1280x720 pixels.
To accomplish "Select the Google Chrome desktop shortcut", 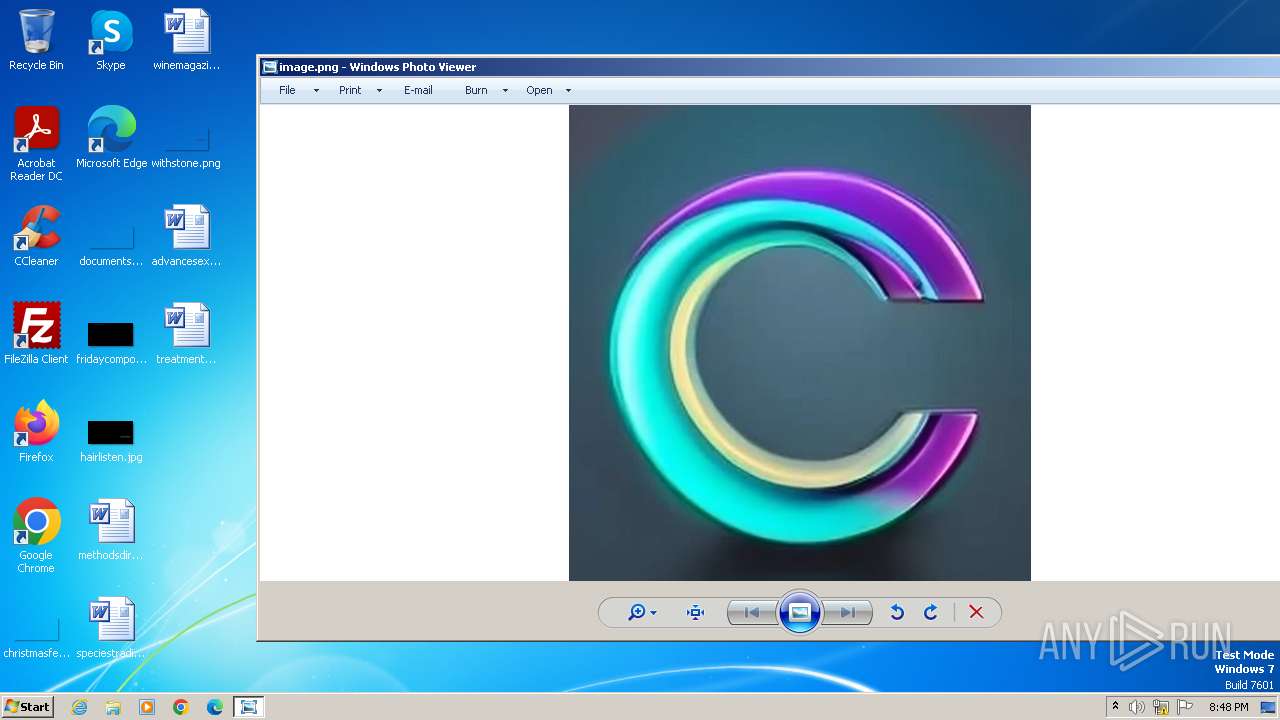I will 36,536.
